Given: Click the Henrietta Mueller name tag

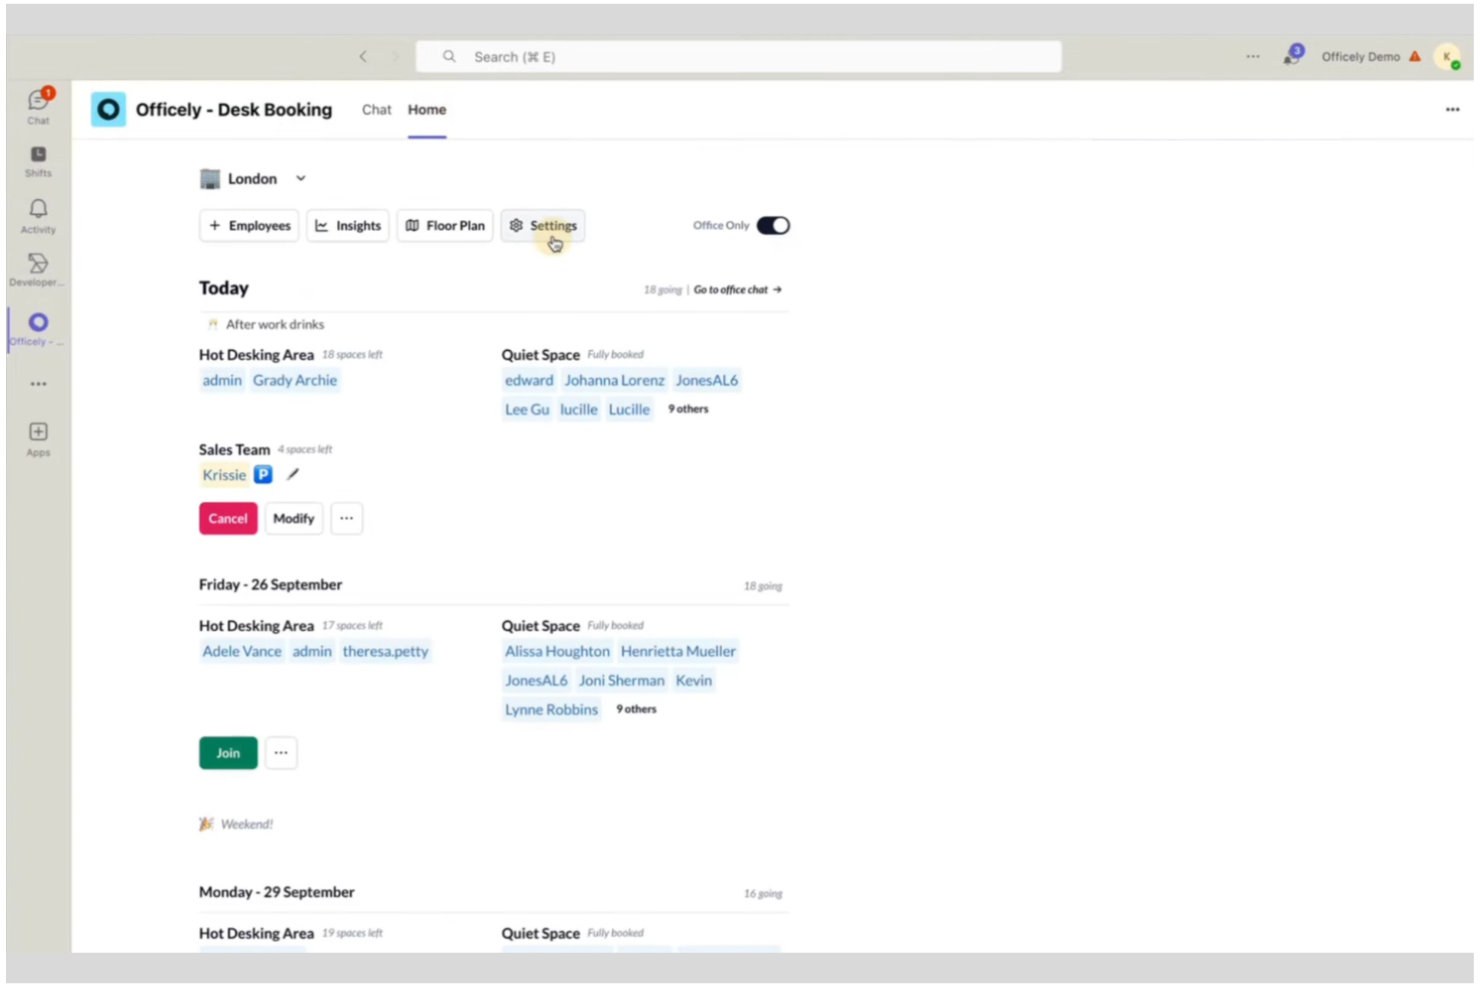Looking at the screenshot, I should [678, 651].
